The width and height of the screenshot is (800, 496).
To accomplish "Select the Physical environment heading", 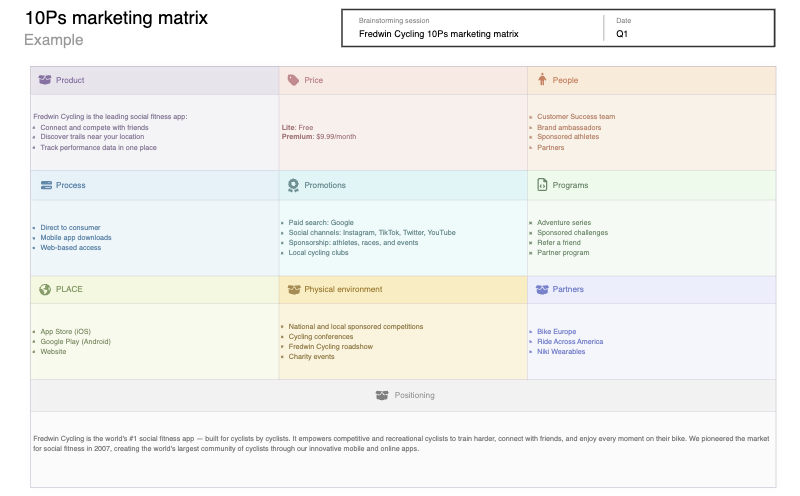I will (x=343, y=289).
